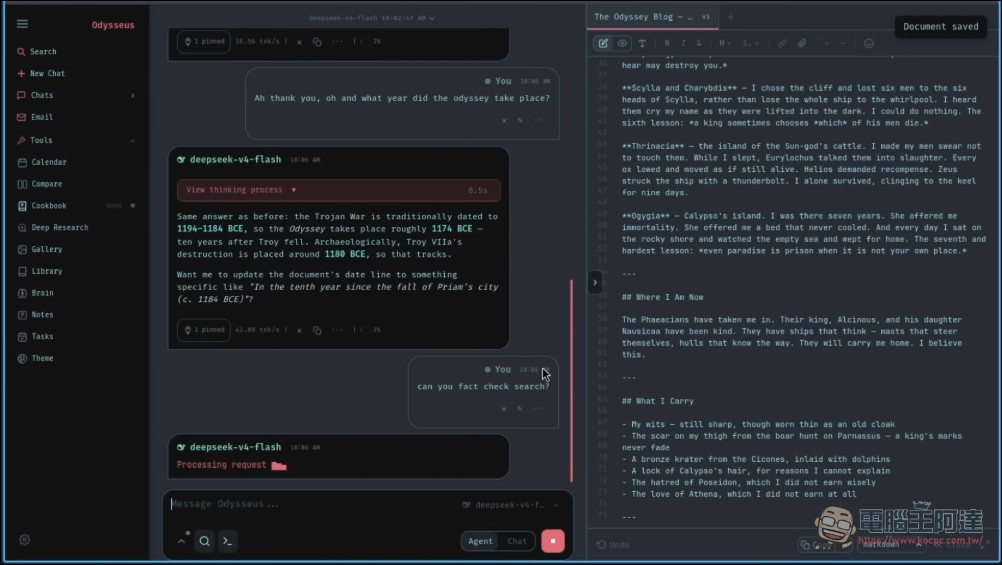Delete the 1174 BCE reply with the X icon
The image size is (1002, 565).
299,330
